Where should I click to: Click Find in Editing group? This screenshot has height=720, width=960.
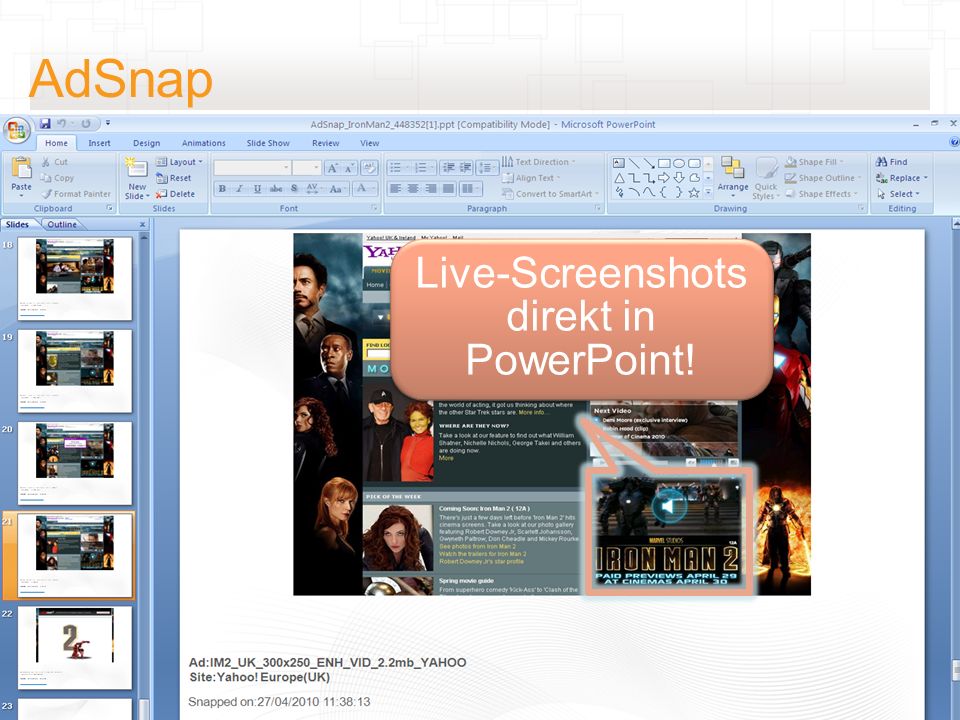pyautogui.click(x=891, y=162)
